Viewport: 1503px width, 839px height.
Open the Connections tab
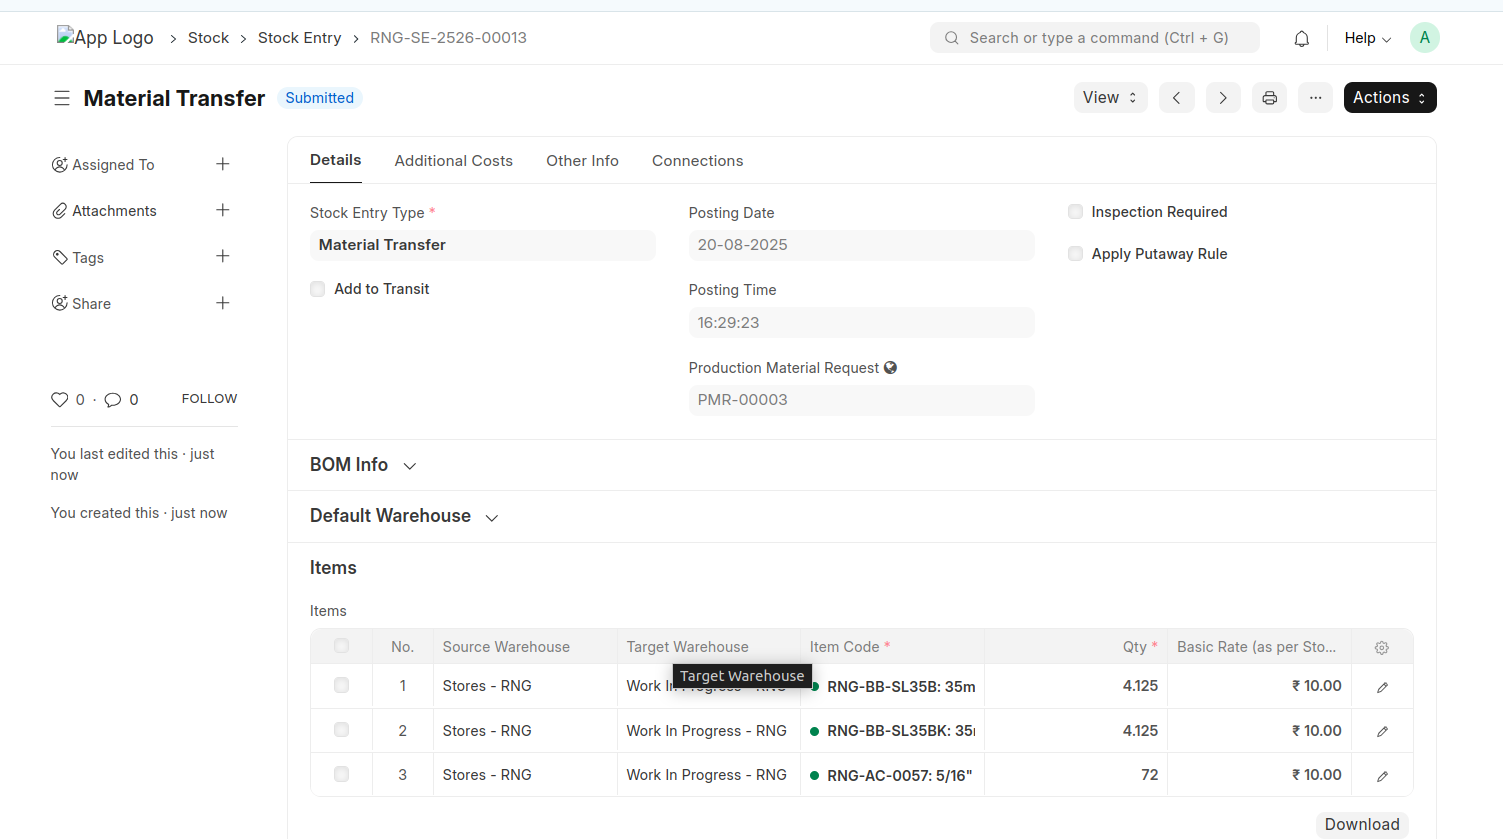[x=697, y=161]
